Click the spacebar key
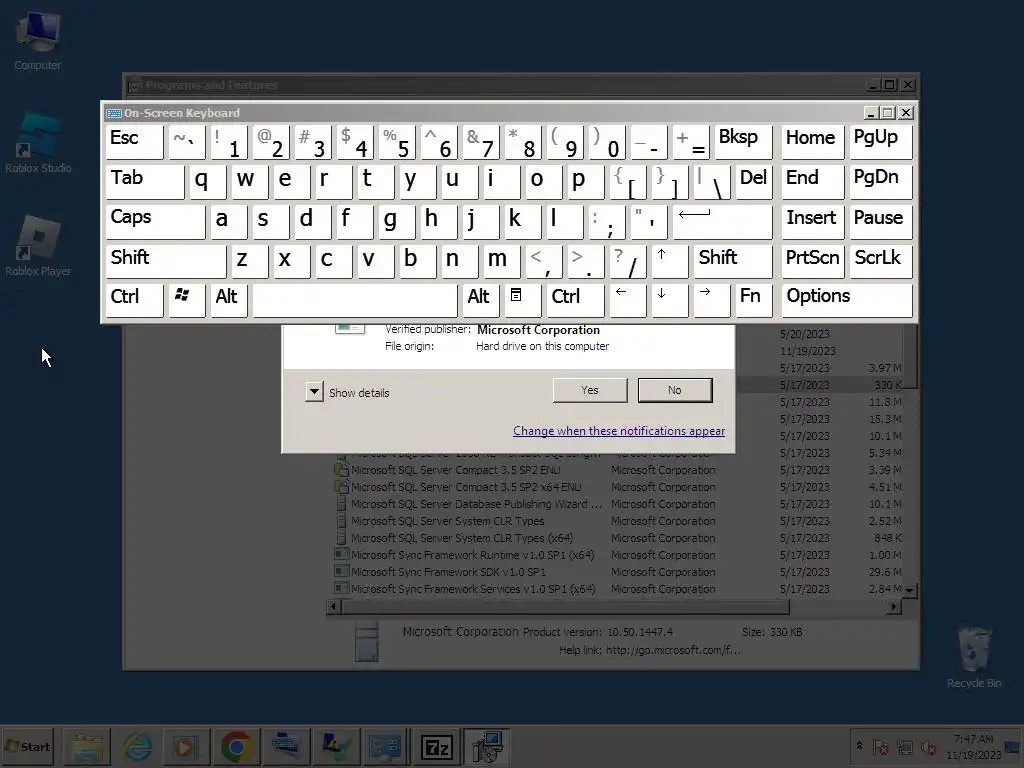 355,301
